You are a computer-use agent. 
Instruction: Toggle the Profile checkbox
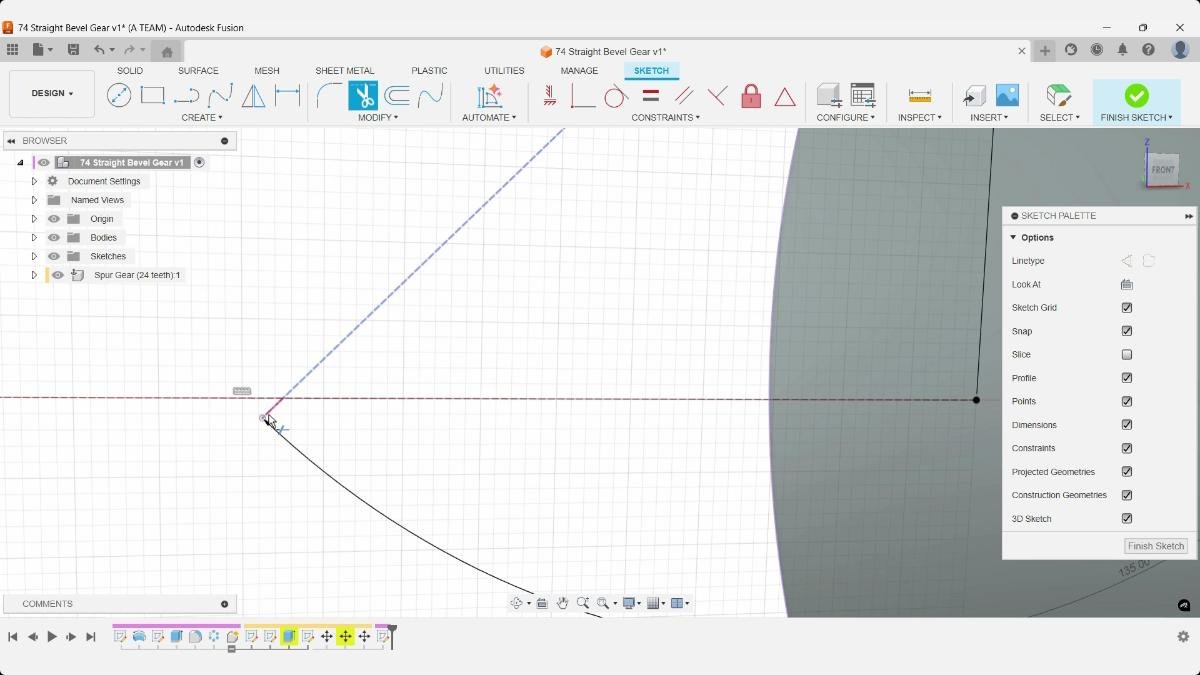point(1127,378)
